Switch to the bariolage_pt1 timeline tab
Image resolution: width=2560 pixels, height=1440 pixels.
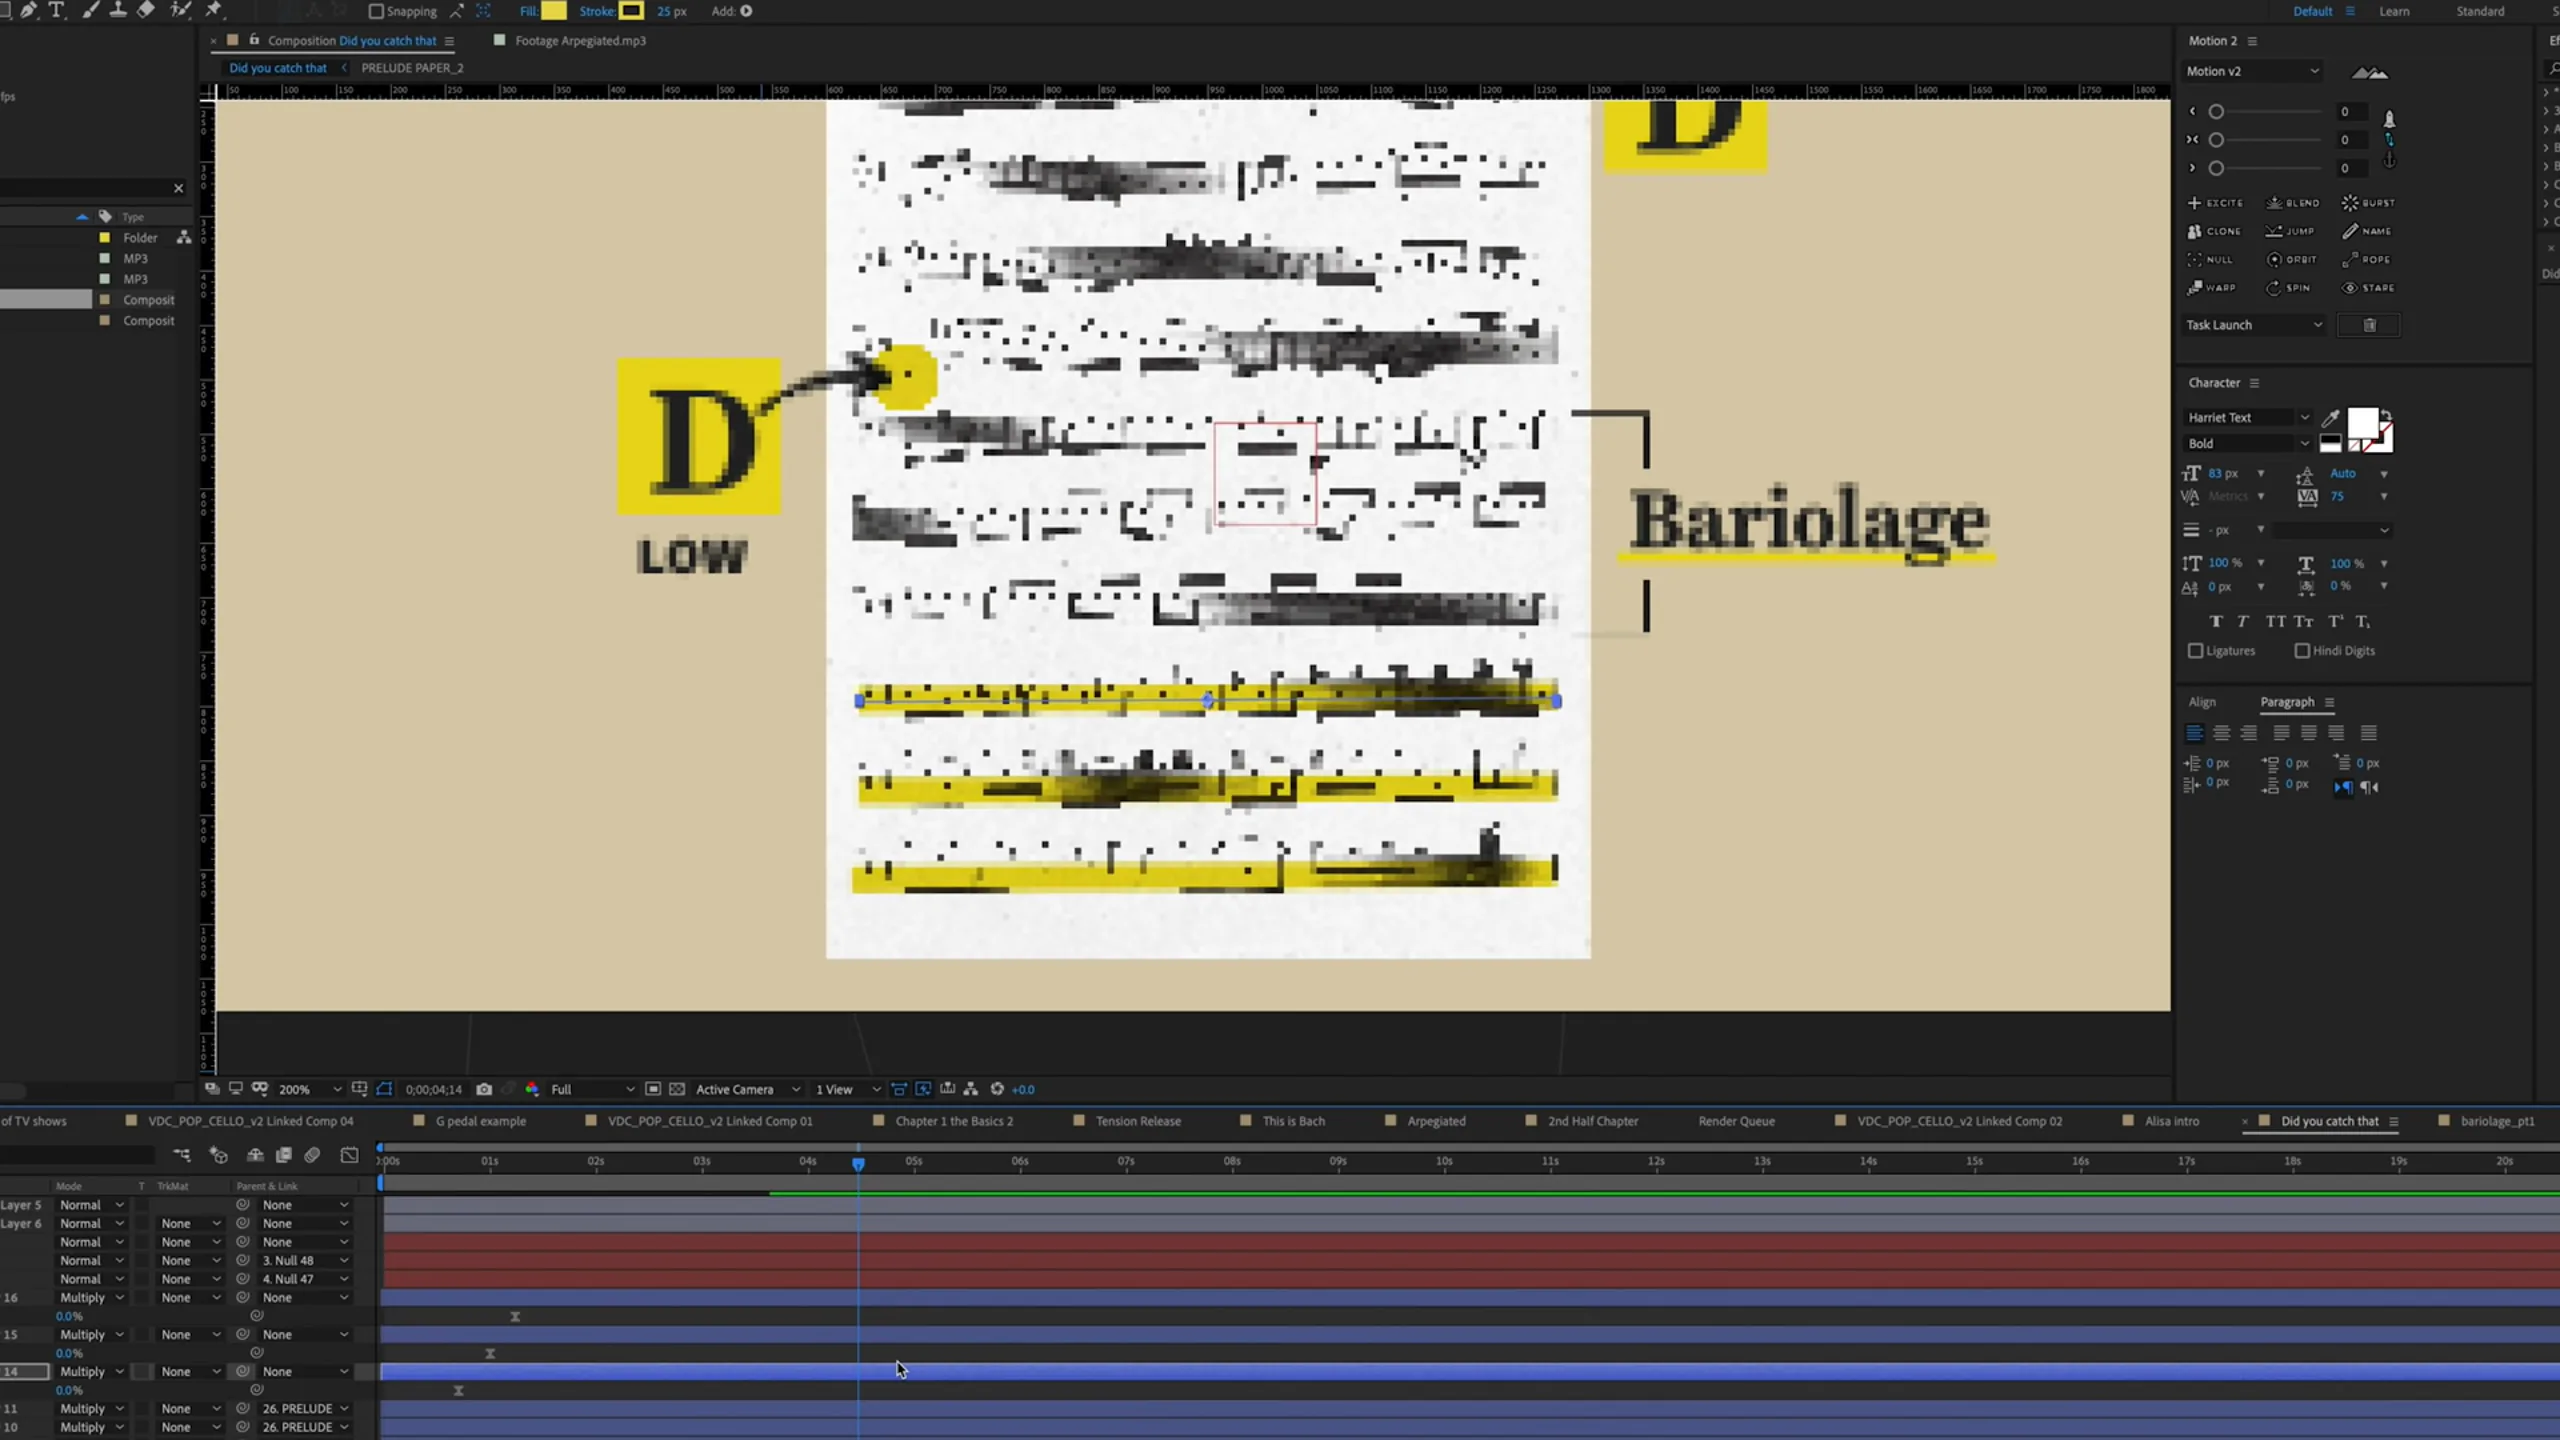pos(2497,1121)
